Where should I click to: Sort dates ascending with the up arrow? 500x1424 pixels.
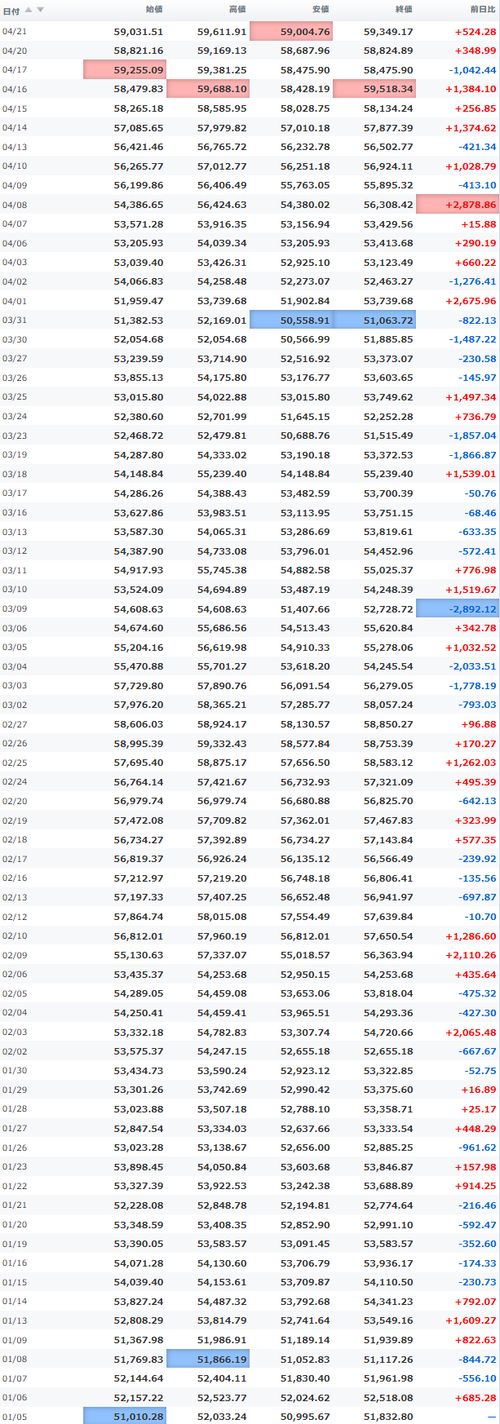pos(29,9)
